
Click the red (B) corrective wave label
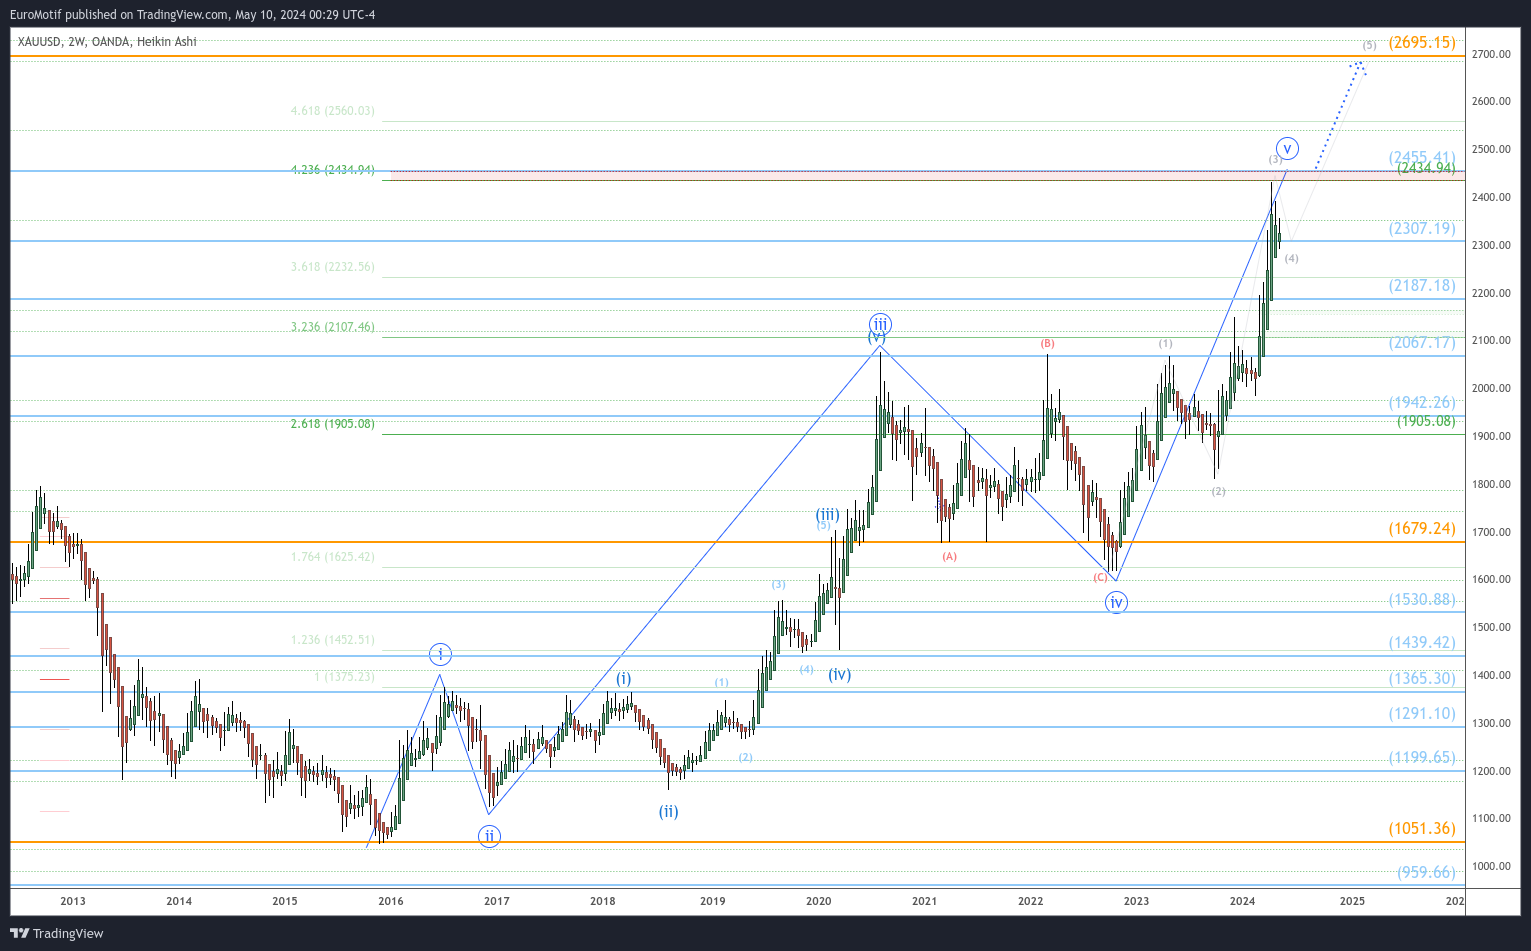(x=1047, y=344)
